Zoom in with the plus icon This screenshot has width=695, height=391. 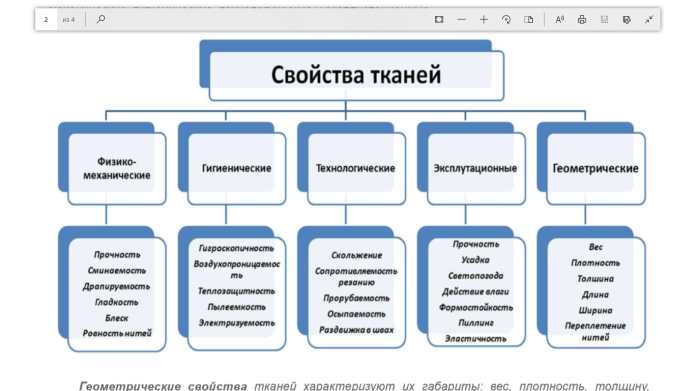(x=484, y=20)
